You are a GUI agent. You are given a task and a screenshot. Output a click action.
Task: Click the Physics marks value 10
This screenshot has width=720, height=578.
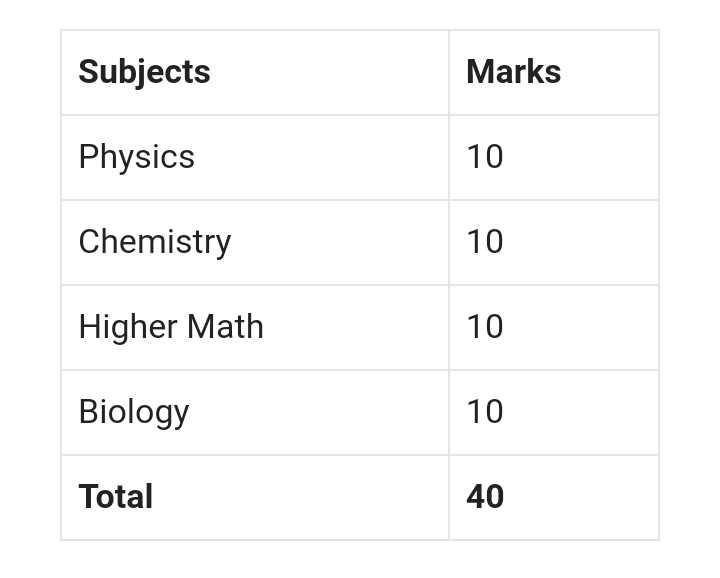tap(485, 157)
